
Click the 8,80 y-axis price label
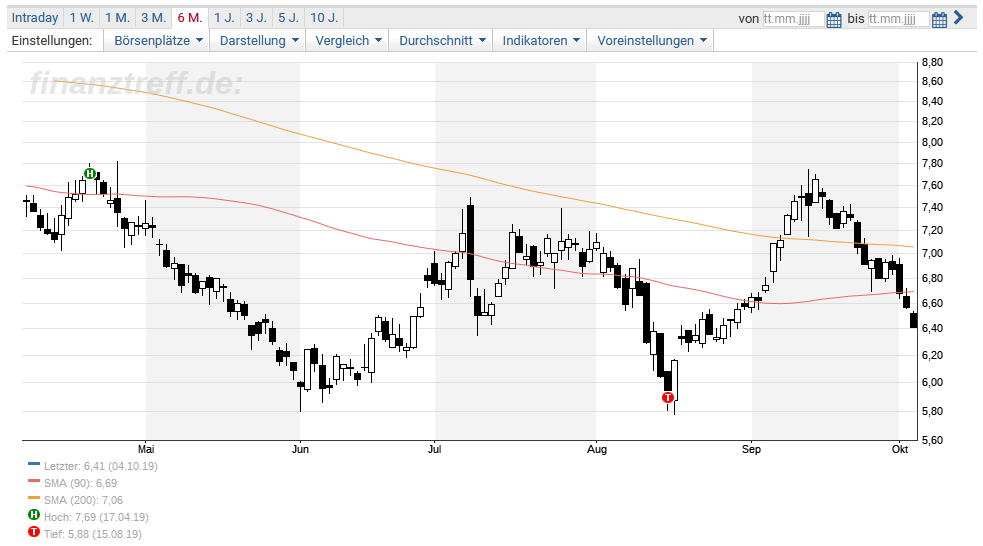[932, 62]
